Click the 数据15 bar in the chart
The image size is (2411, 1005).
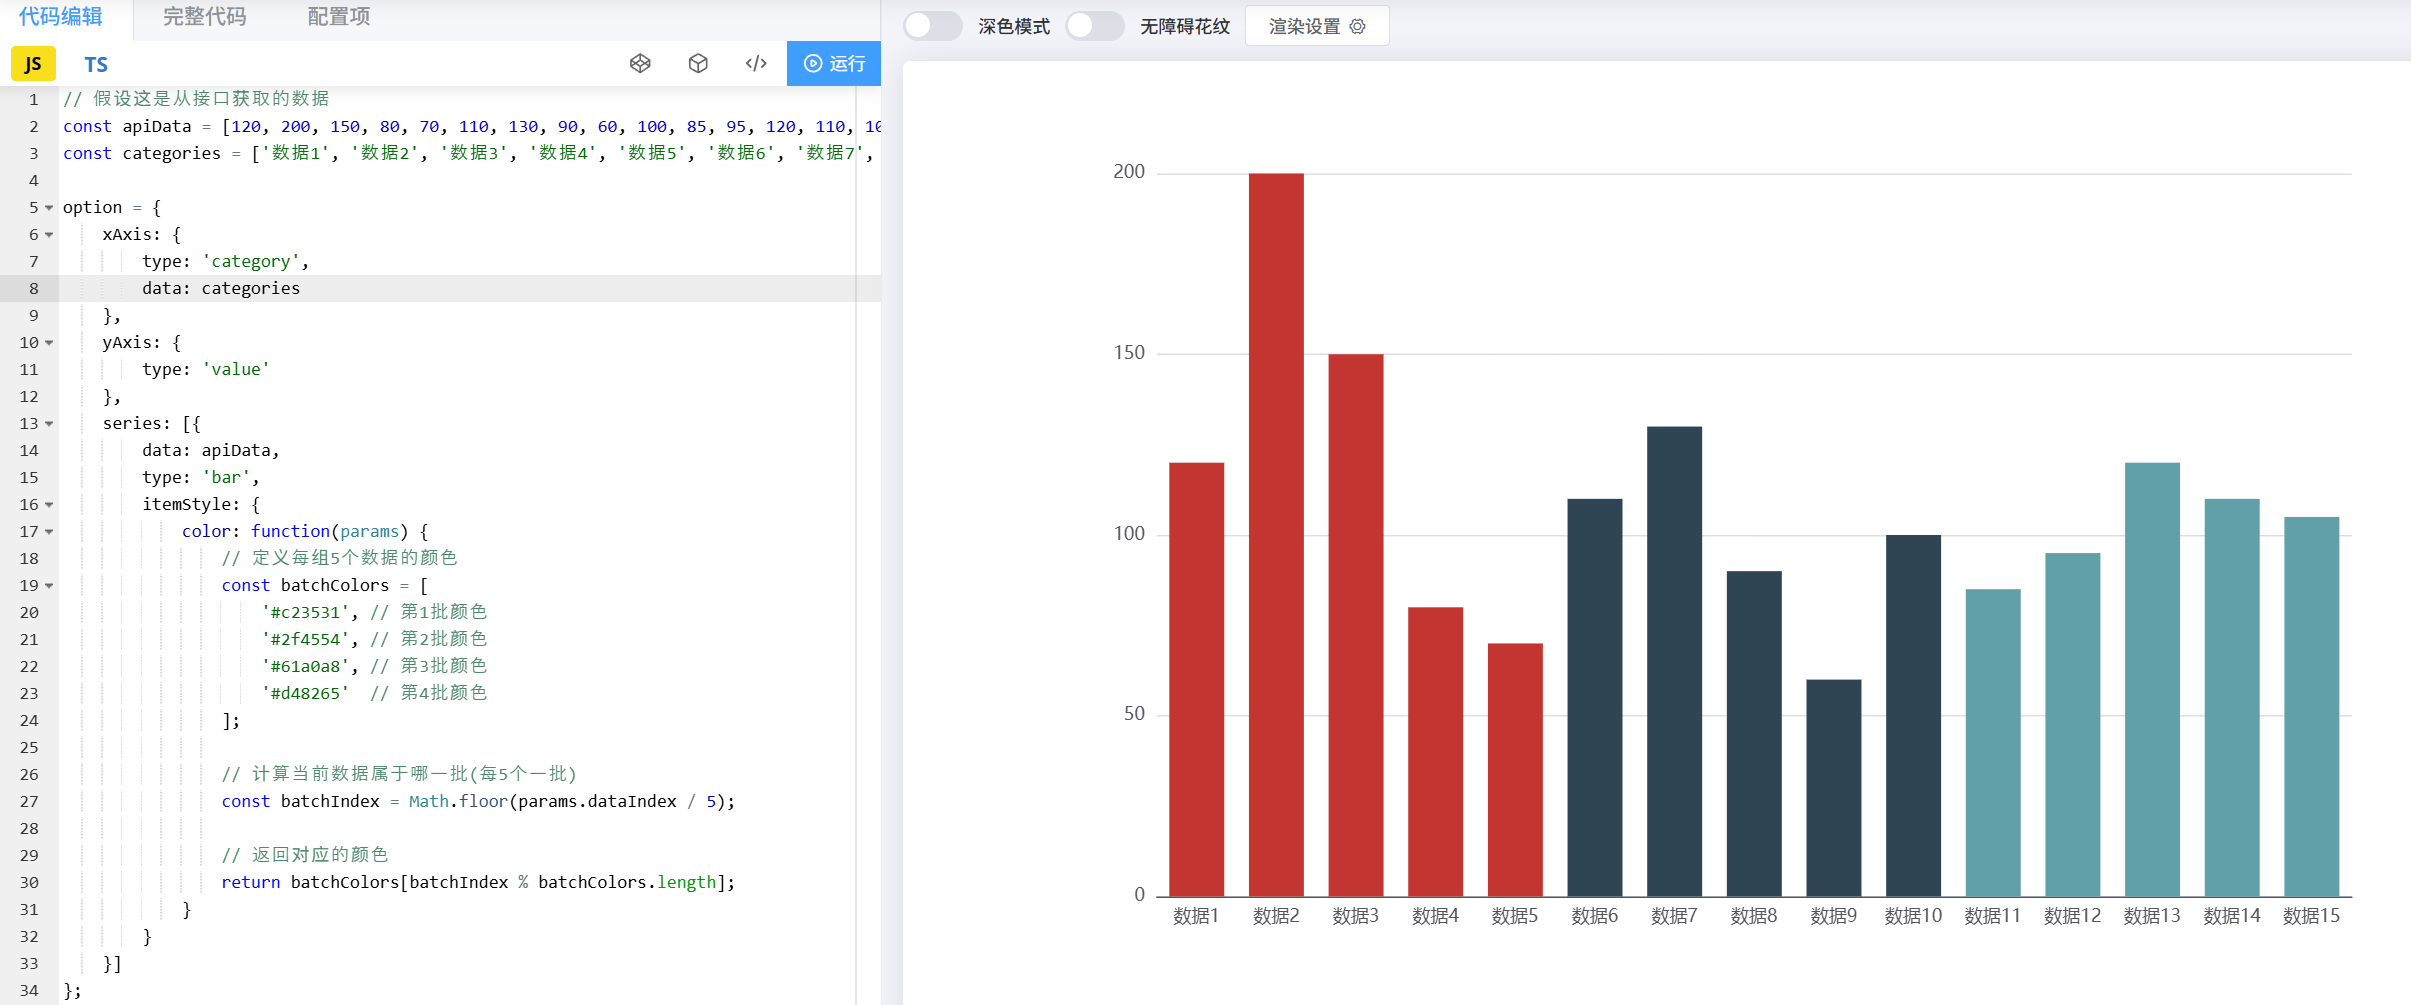2312,706
